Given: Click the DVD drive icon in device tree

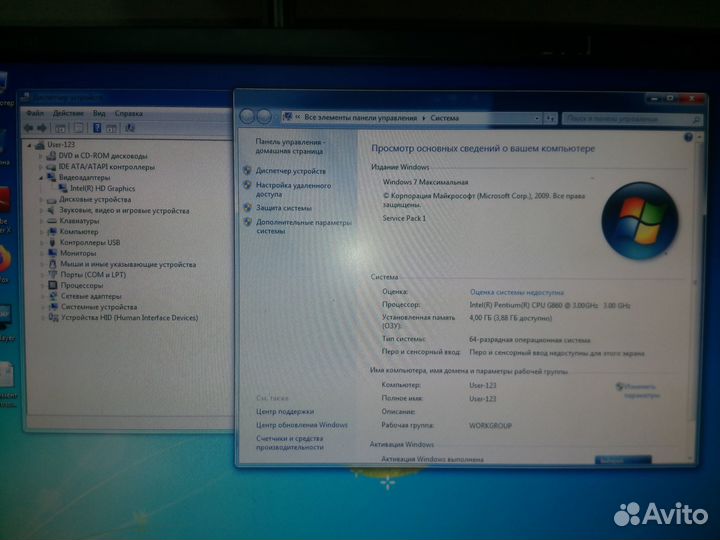Looking at the screenshot, I should click(51, 156).
